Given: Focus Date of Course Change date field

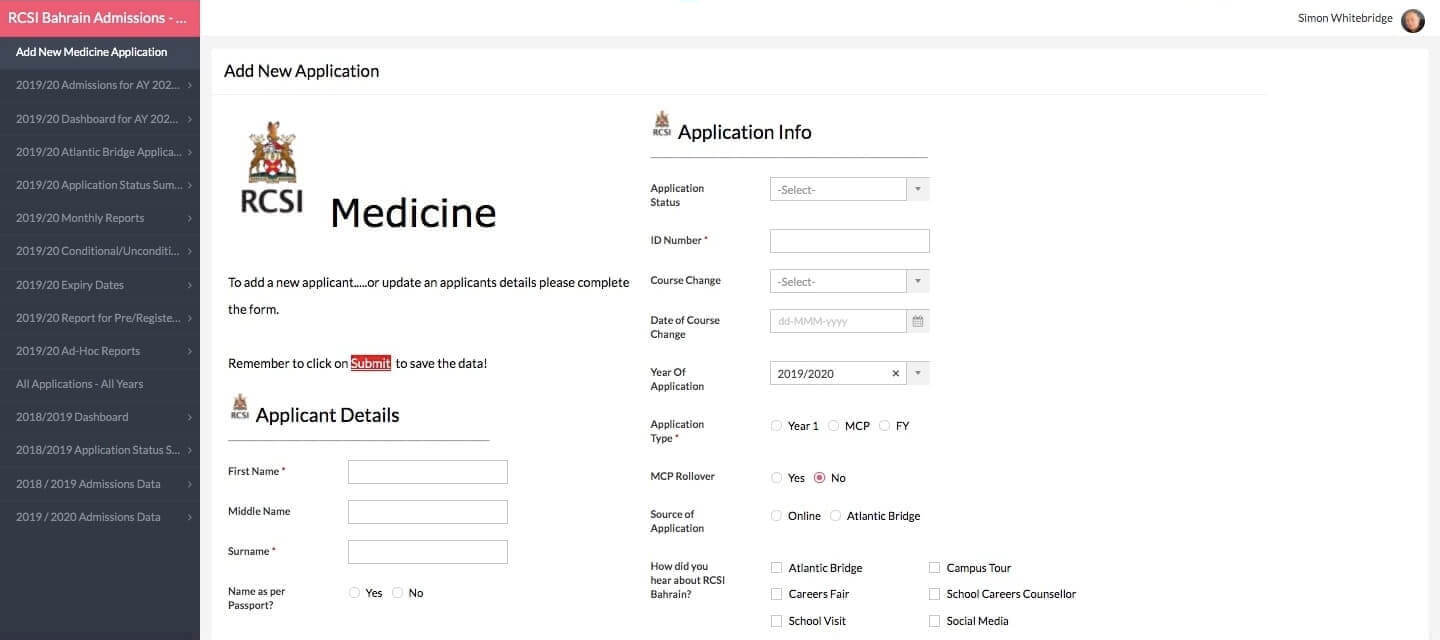Looking at the screenshot, I should pyautogui.click(x=838, y=321).
